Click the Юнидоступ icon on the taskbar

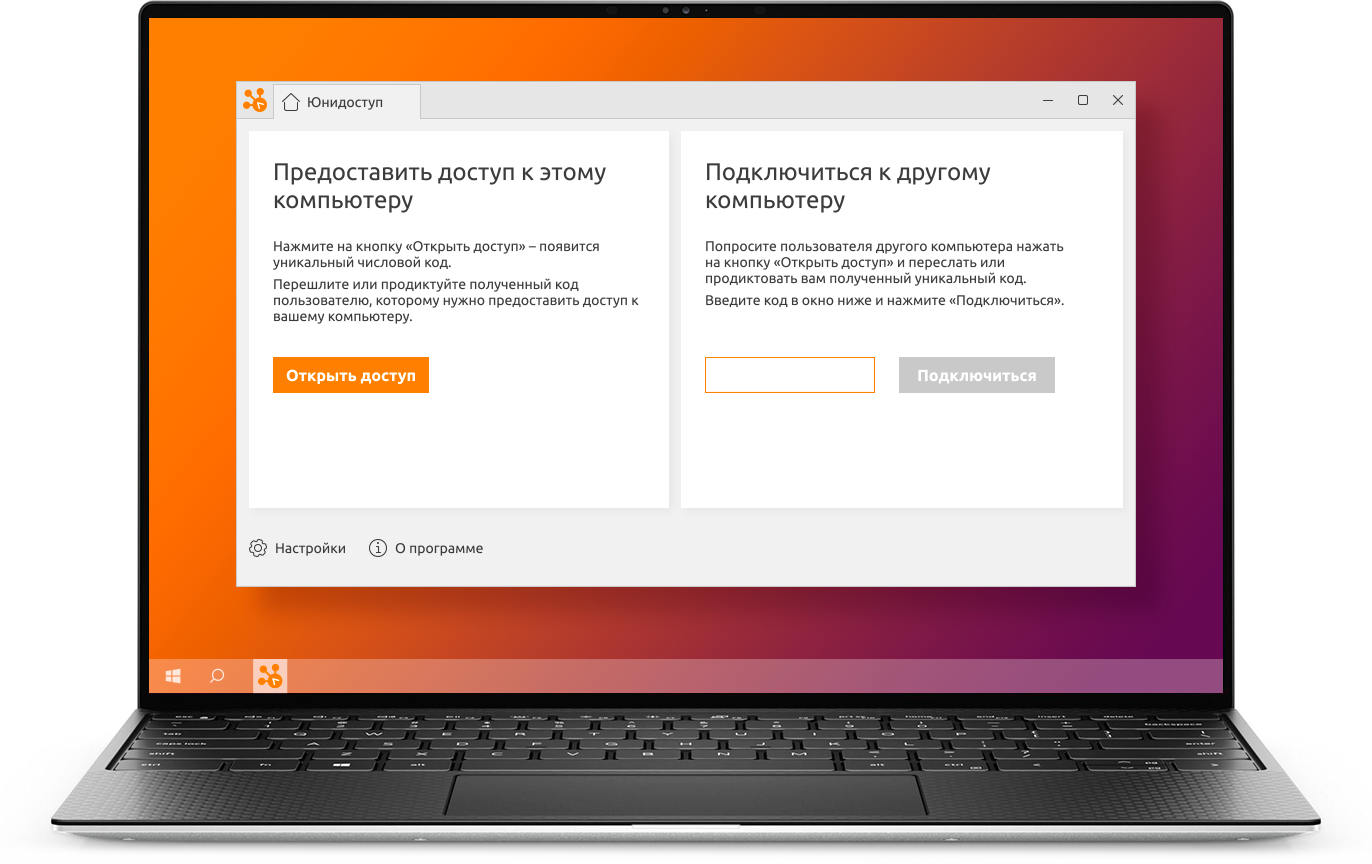(270, 676)
